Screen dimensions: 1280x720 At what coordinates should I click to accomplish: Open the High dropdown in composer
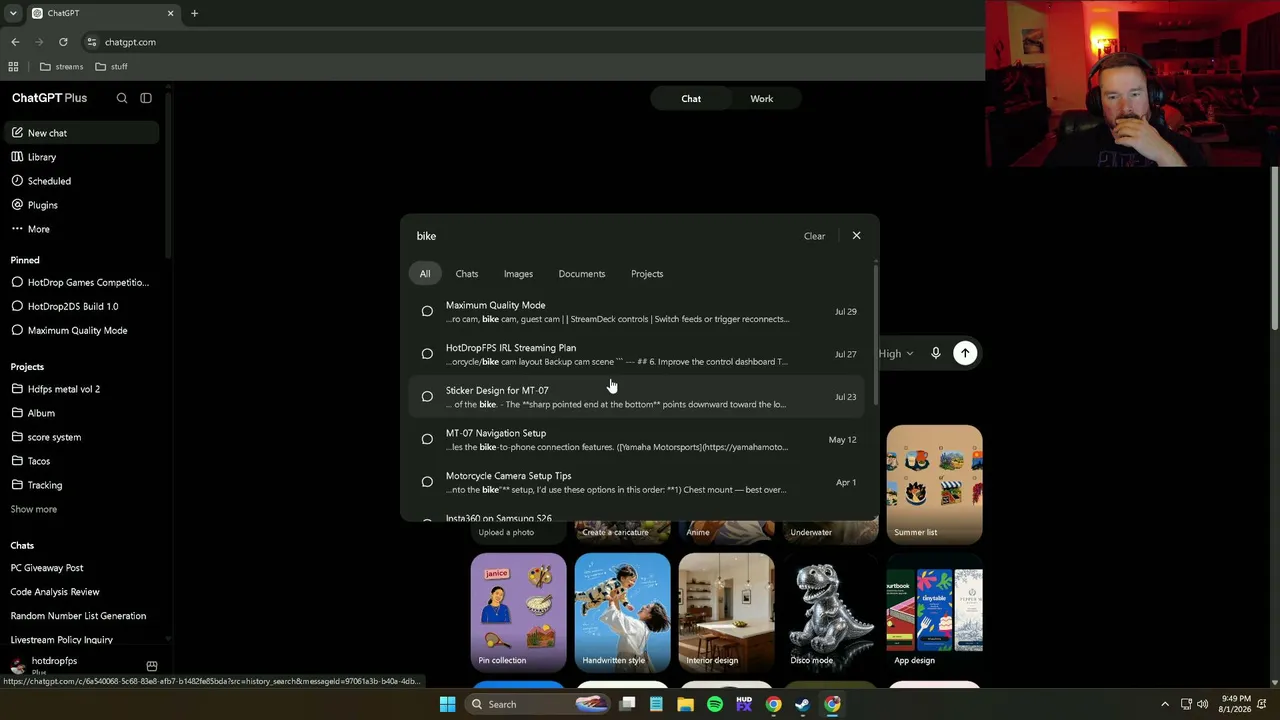896,354
